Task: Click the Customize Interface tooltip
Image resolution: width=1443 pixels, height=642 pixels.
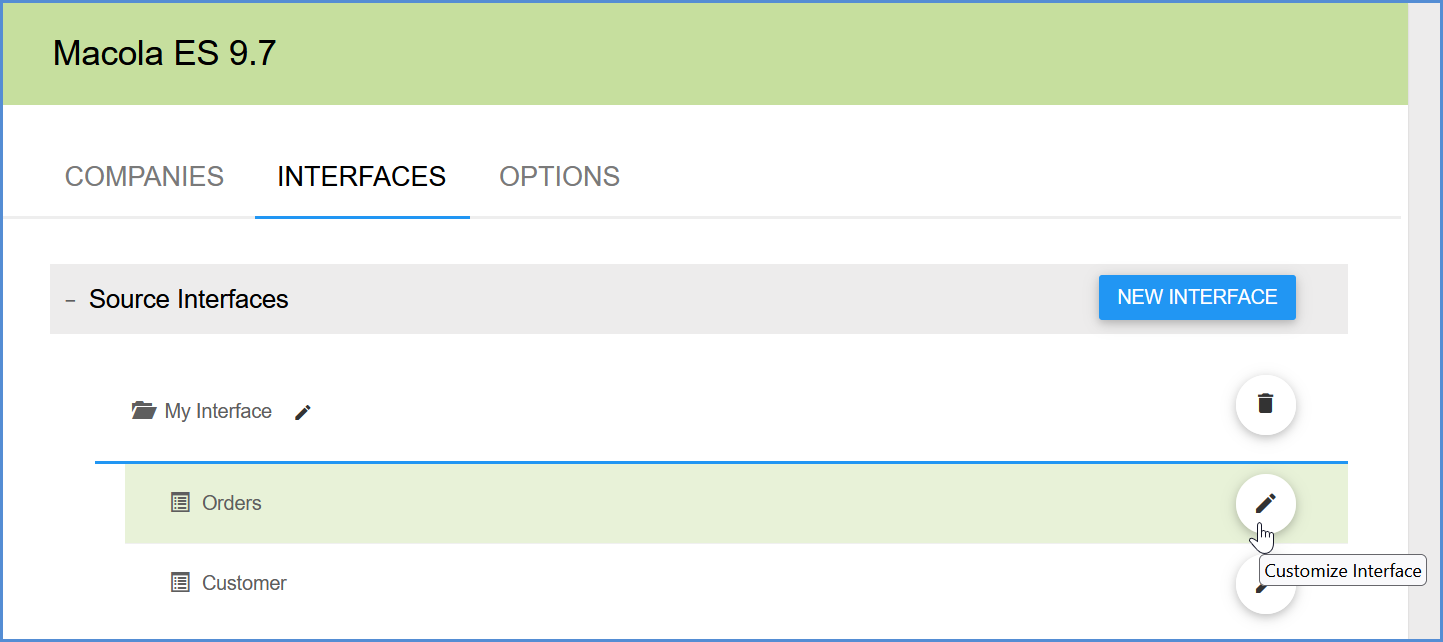Action: pos(1342,571)
